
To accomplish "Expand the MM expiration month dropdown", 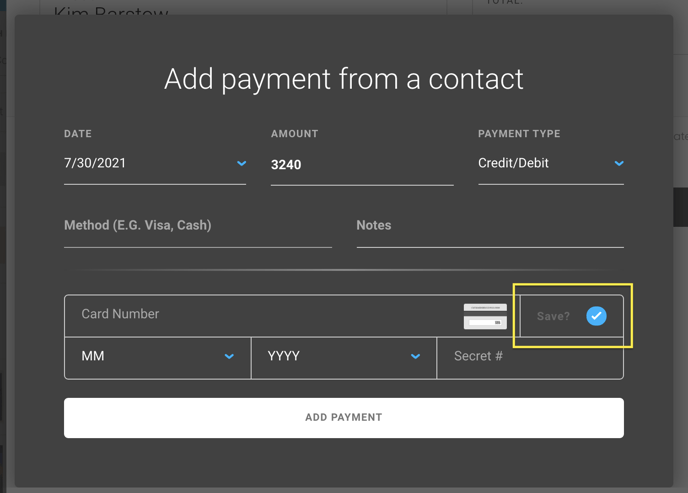I will click(158, 356).
